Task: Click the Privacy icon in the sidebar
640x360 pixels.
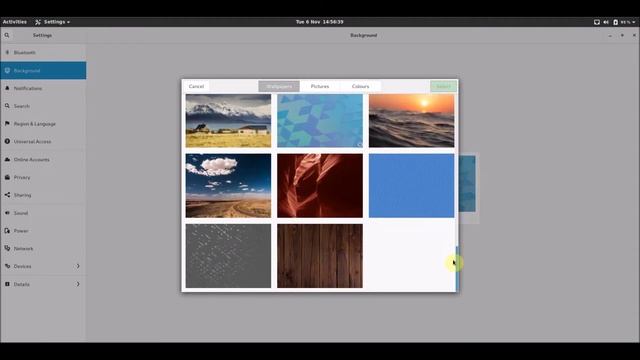Action: (x=7, y=177)
